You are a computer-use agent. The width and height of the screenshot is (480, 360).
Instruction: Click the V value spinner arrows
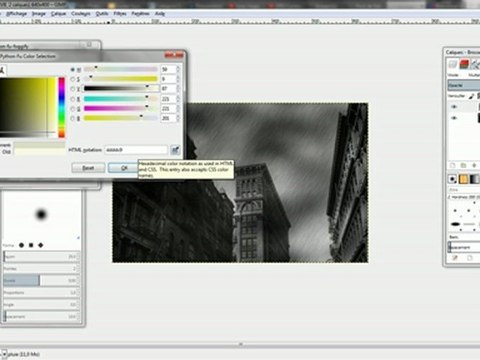[178, 89]
